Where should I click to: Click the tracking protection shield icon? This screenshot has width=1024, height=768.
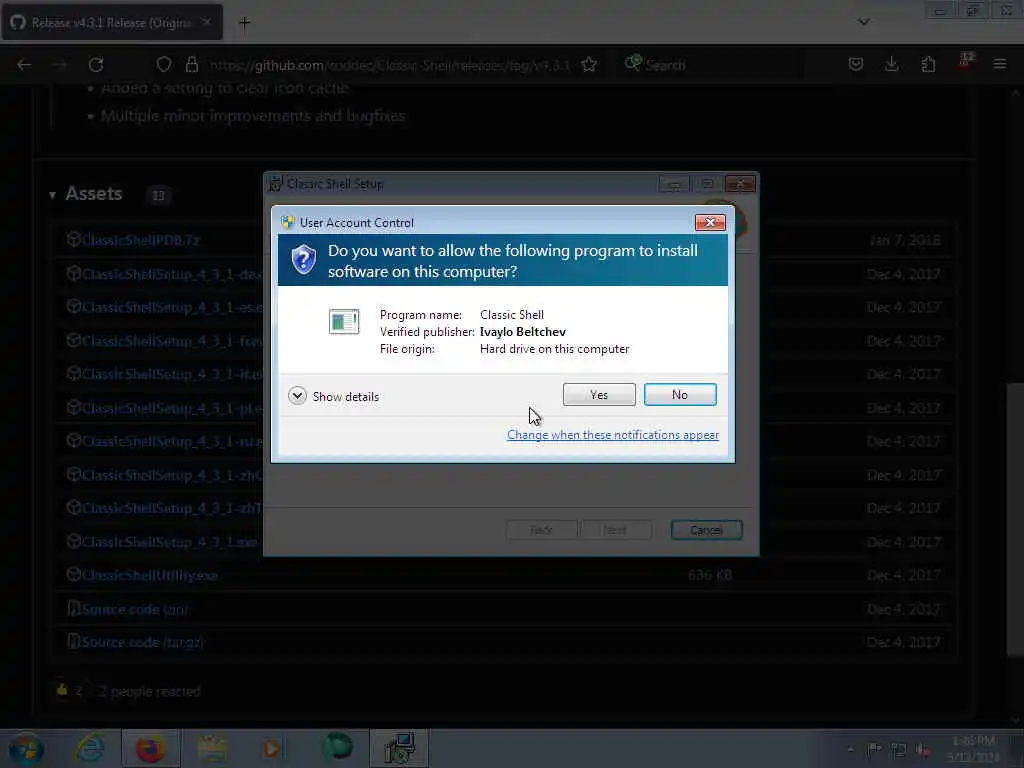point(163,65)
